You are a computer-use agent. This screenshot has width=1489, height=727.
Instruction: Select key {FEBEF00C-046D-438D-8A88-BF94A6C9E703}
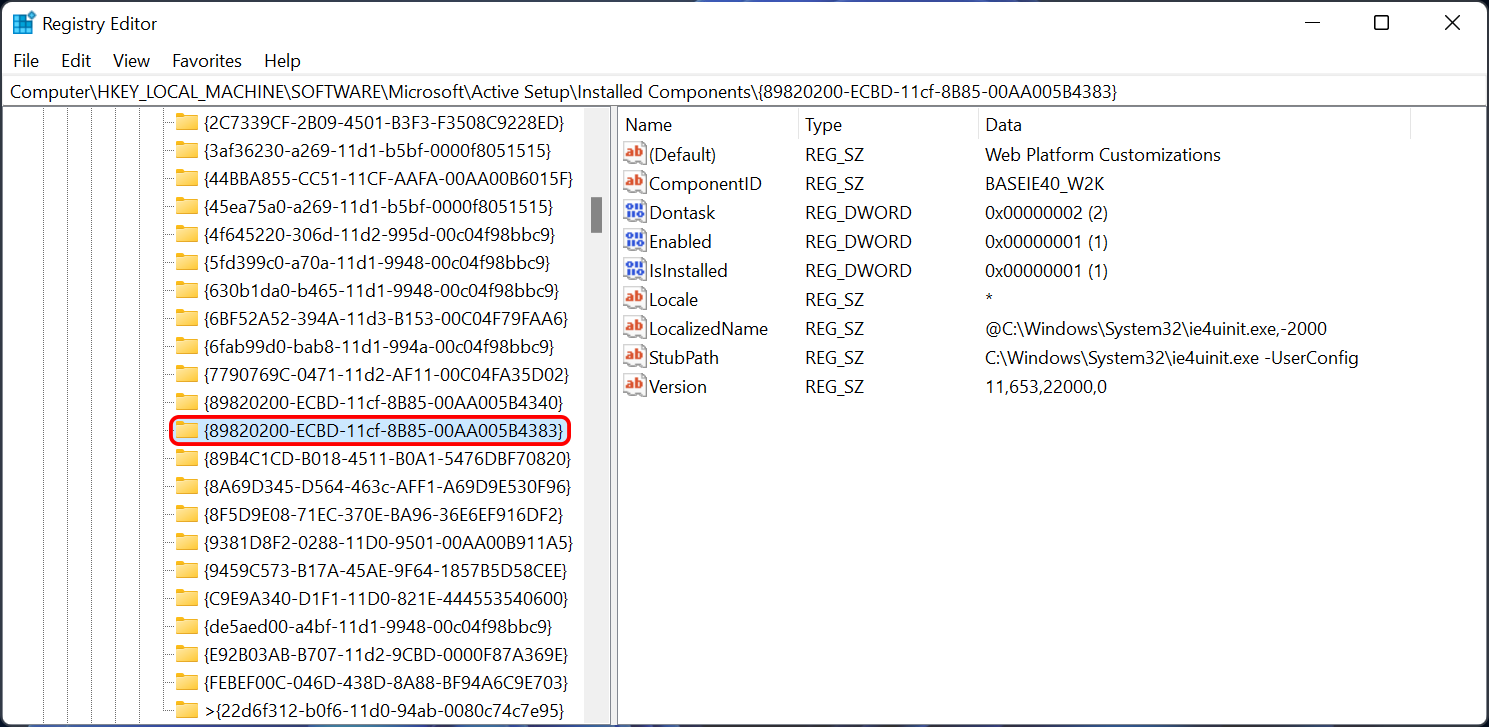click(x=385, y=683)
